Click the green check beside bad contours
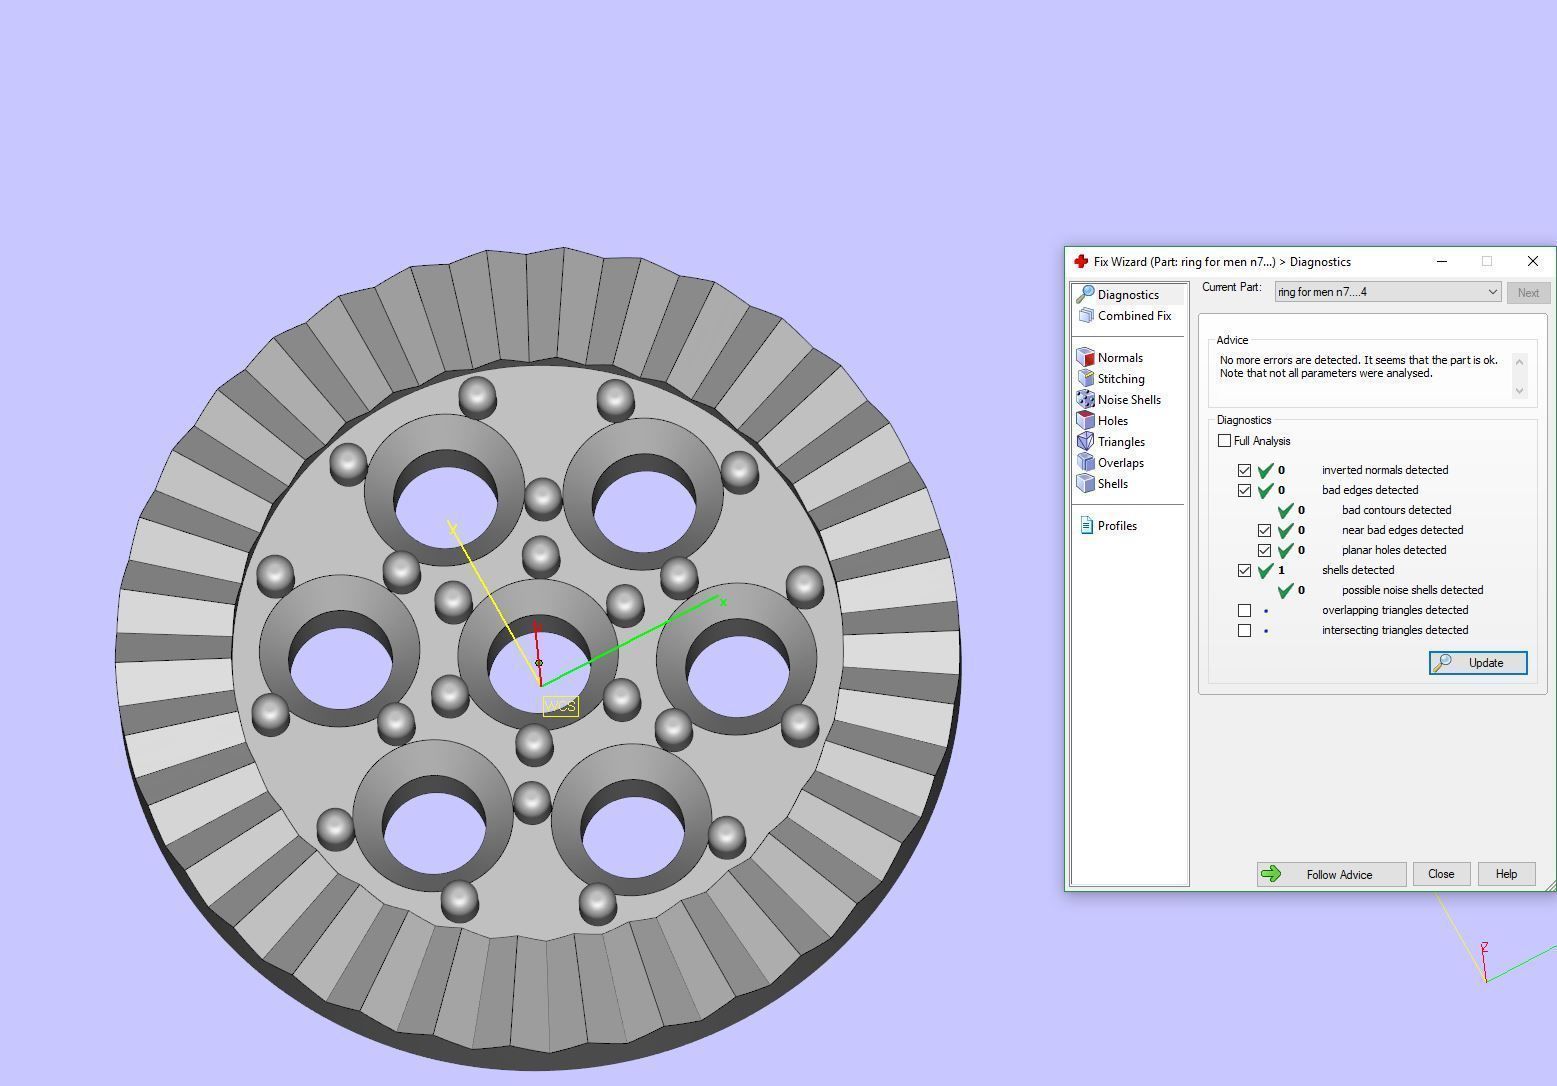Image resolution: width=1557 pixels, height=1086 pixels. pos(1285,510)
